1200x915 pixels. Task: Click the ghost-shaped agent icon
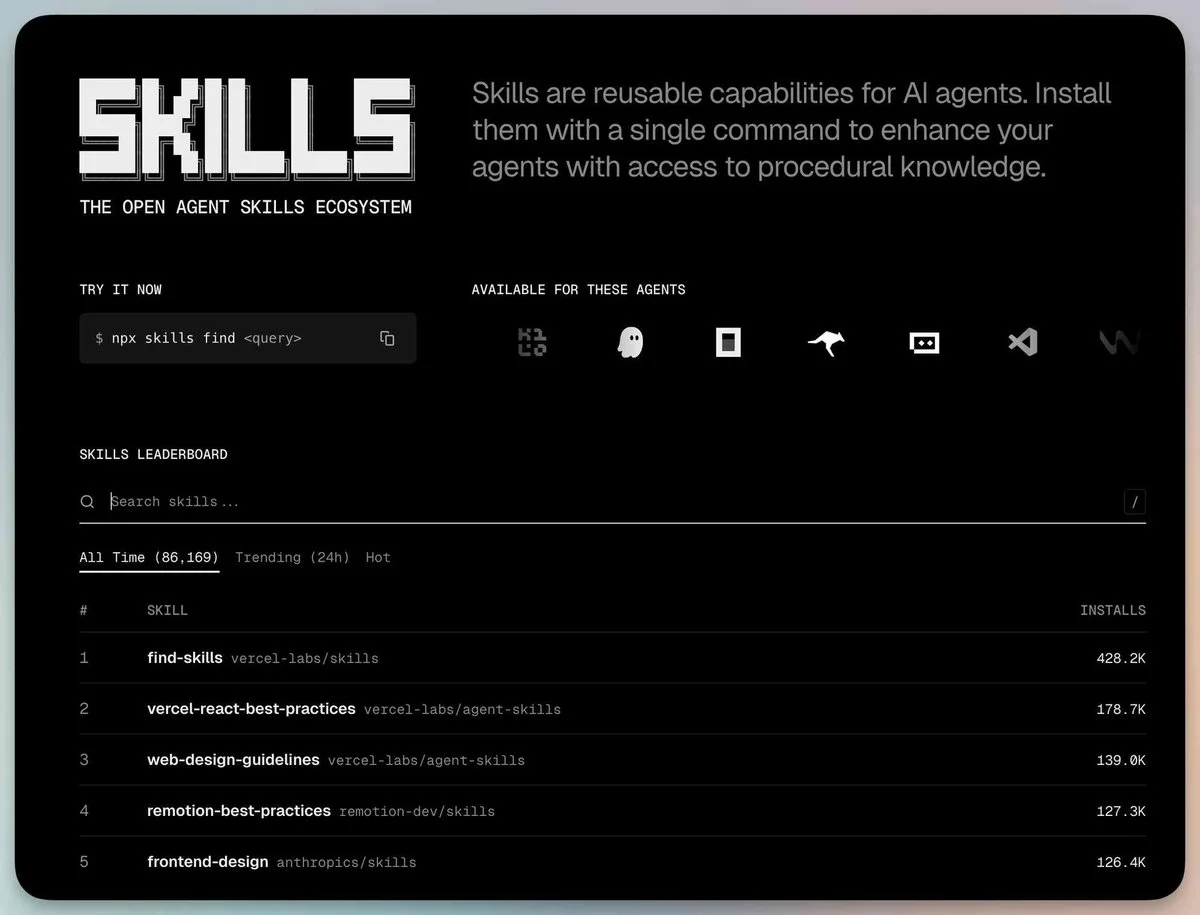pos(630,342)
